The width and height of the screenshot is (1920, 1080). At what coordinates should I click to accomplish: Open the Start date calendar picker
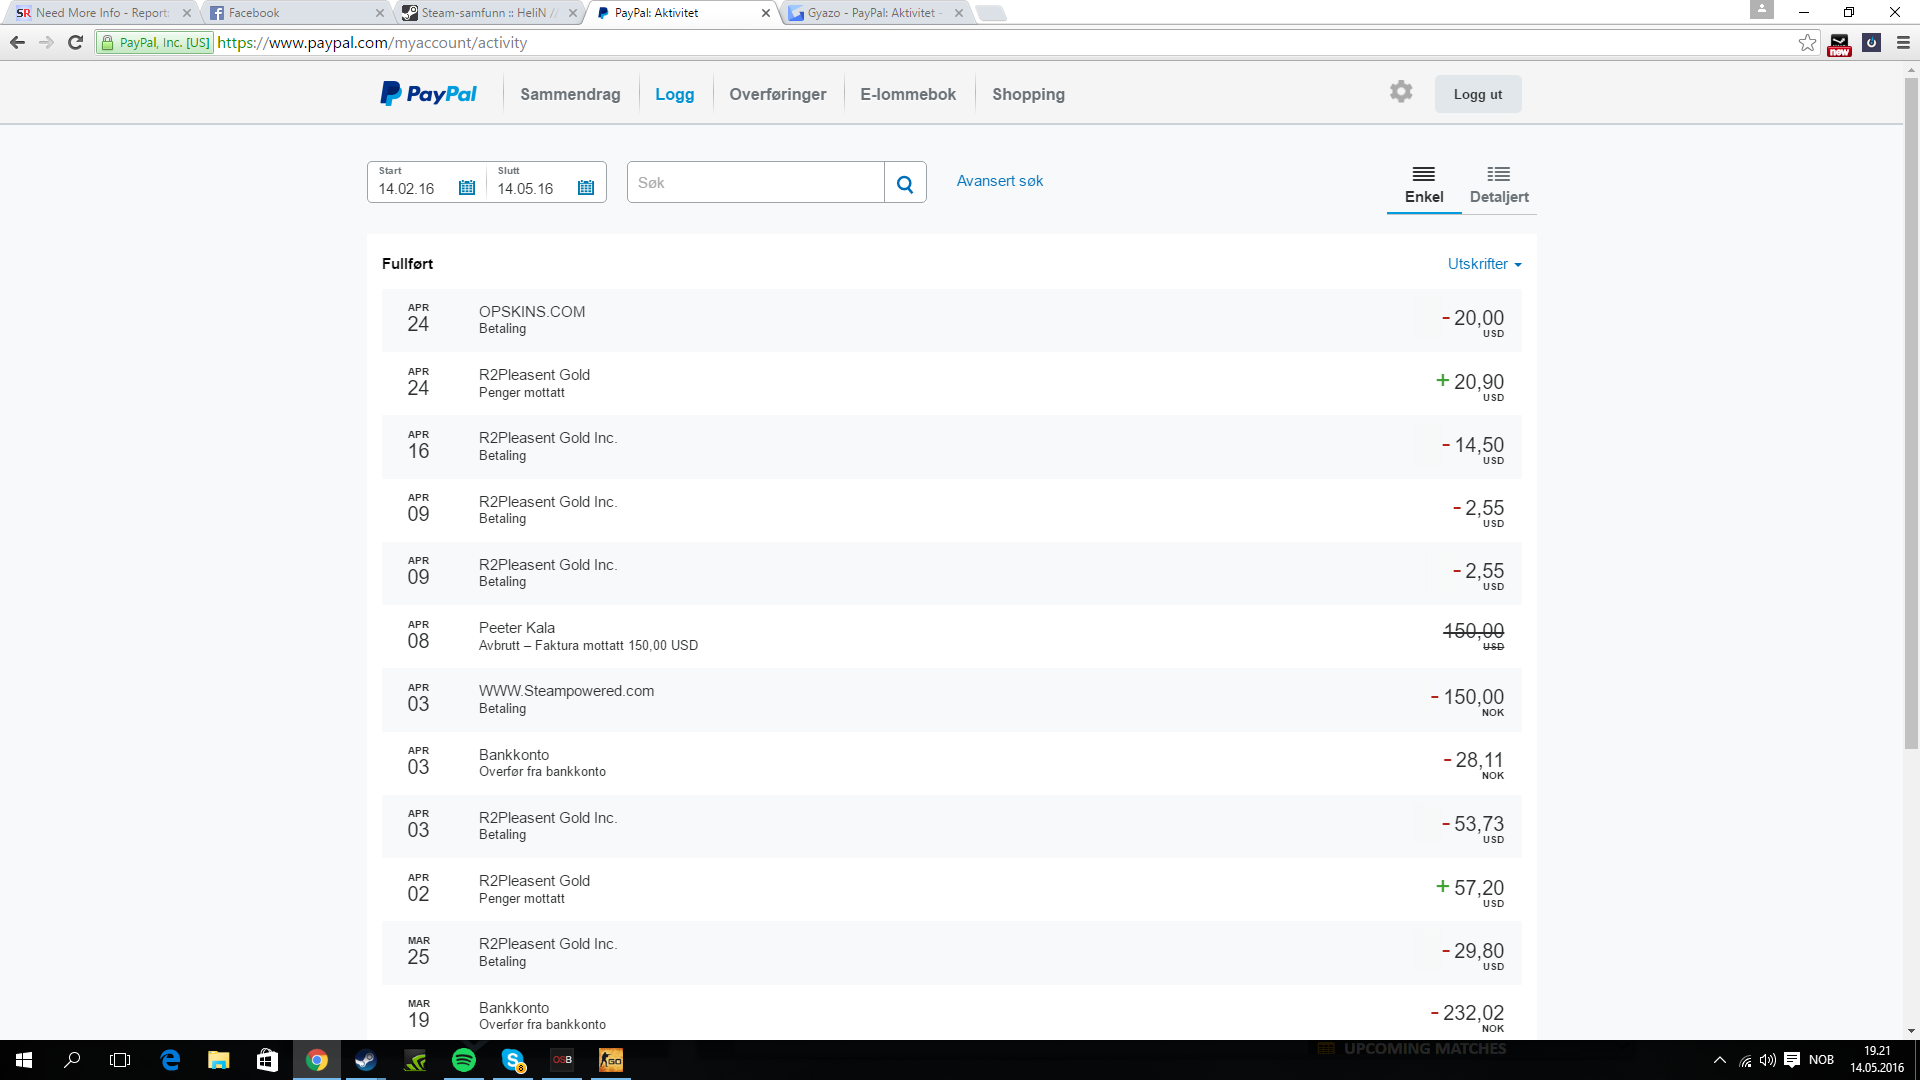click(x=467, y=188)
